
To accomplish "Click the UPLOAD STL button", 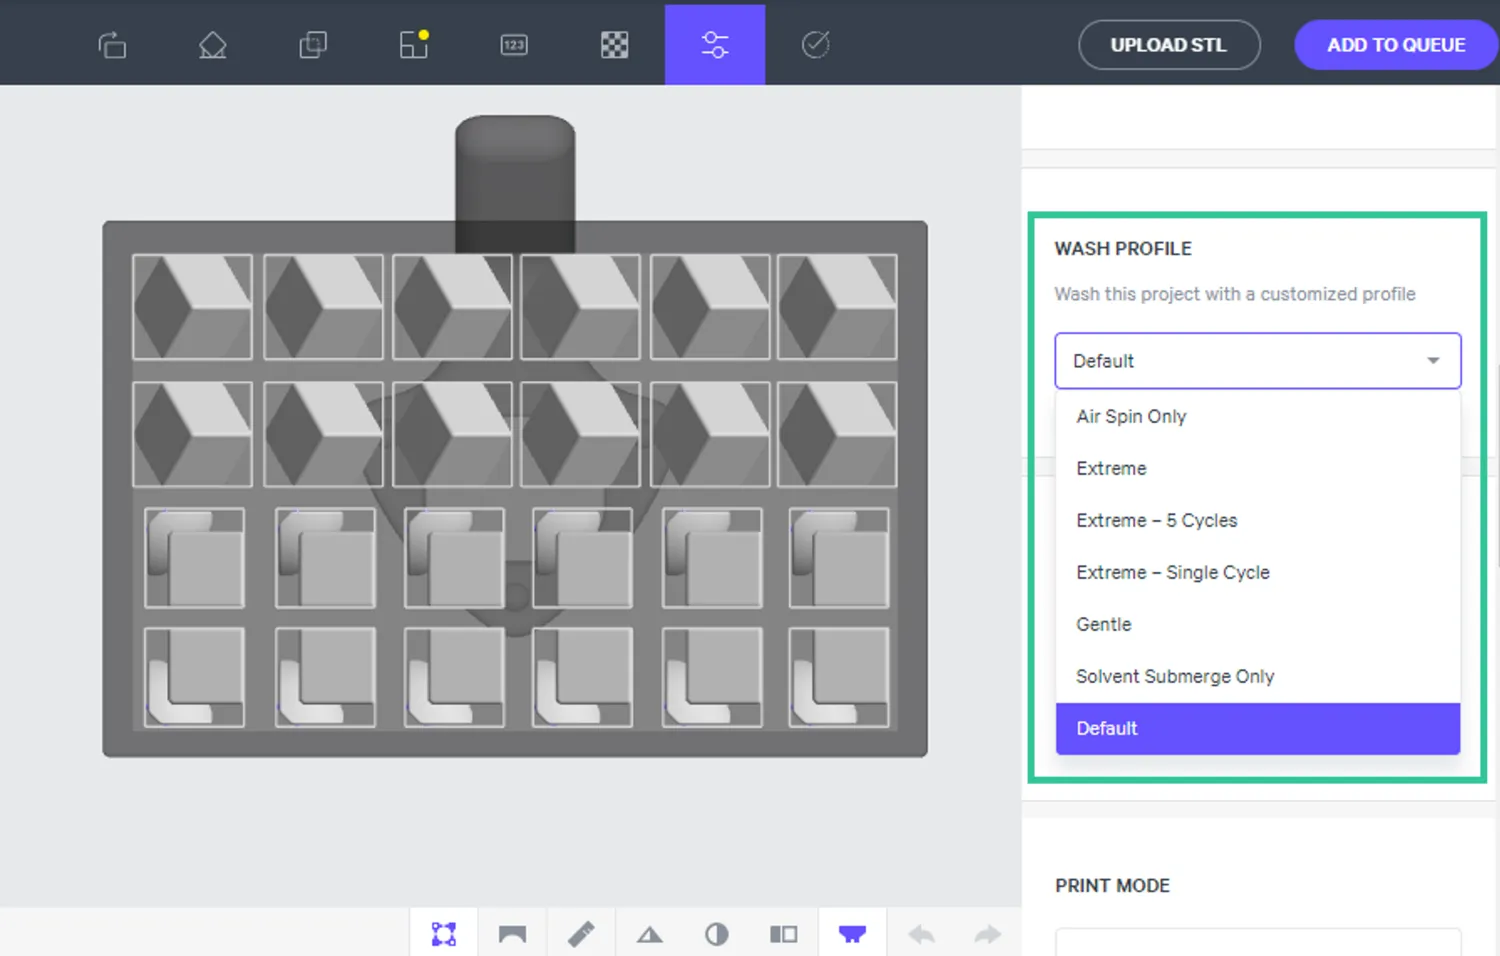I will [1169, 45].
